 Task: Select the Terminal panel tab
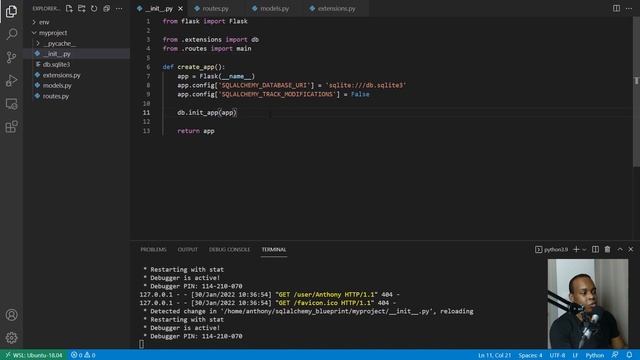pos(274,249)
